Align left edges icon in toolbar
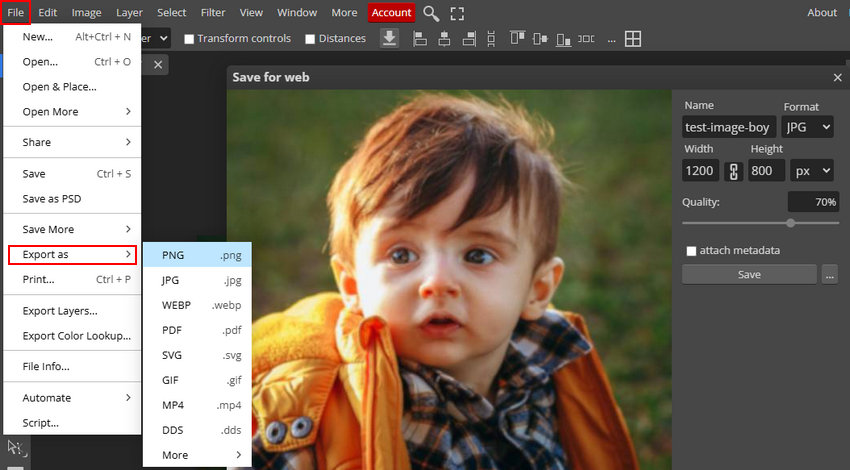Viewport: 850px width, 470px height. pos(420,38)
